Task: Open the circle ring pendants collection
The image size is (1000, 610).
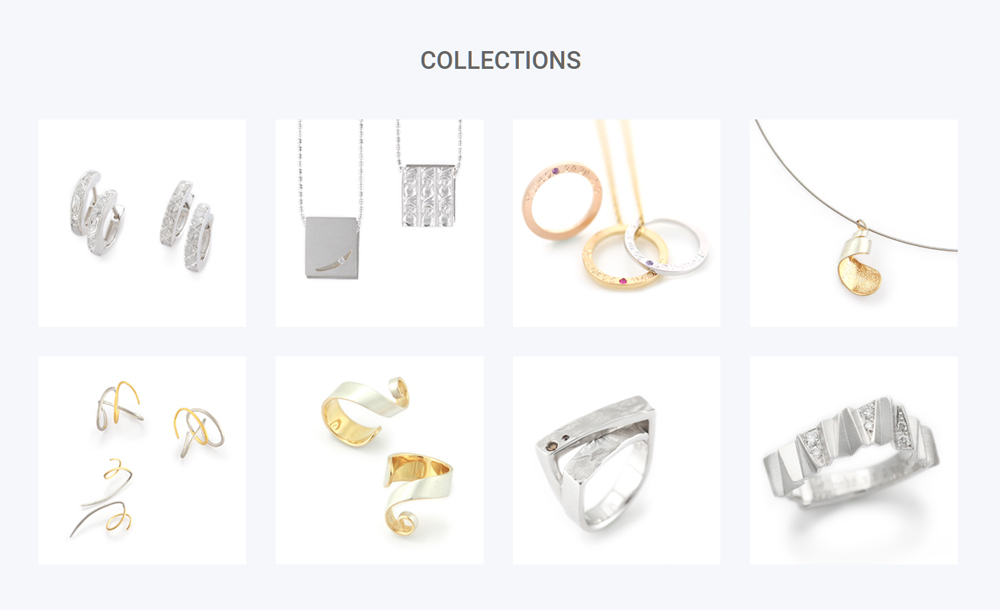Action: 617,223
